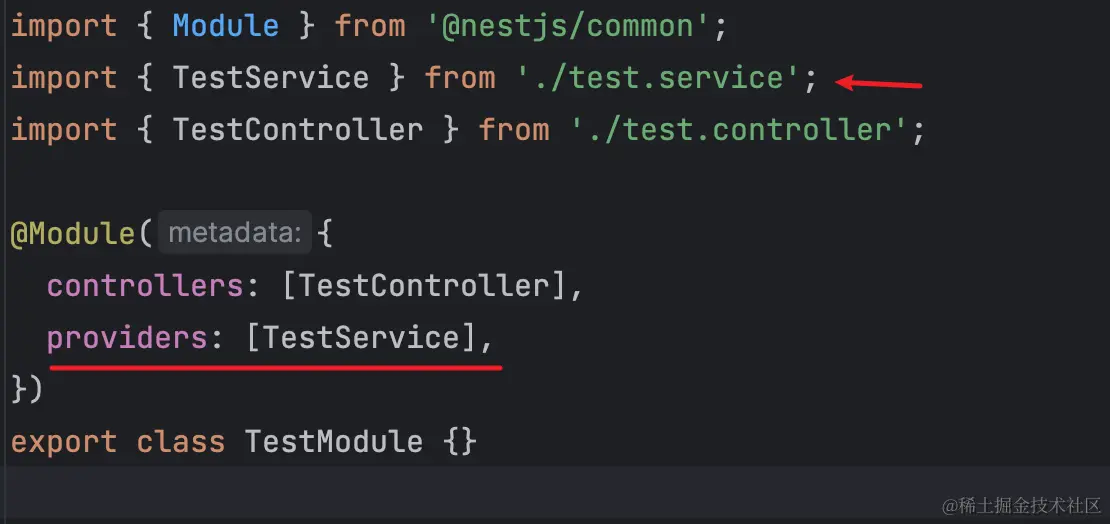The width and height of the screenshot is (1110, 524).
Task: Open the './test.service' import path
Action: tap(659, 78)
